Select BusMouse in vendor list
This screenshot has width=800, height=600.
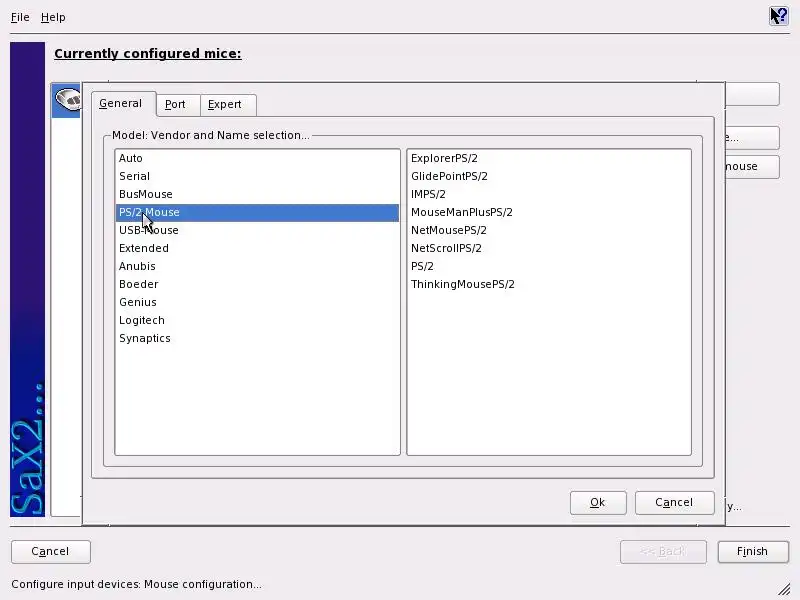point(257,194)
